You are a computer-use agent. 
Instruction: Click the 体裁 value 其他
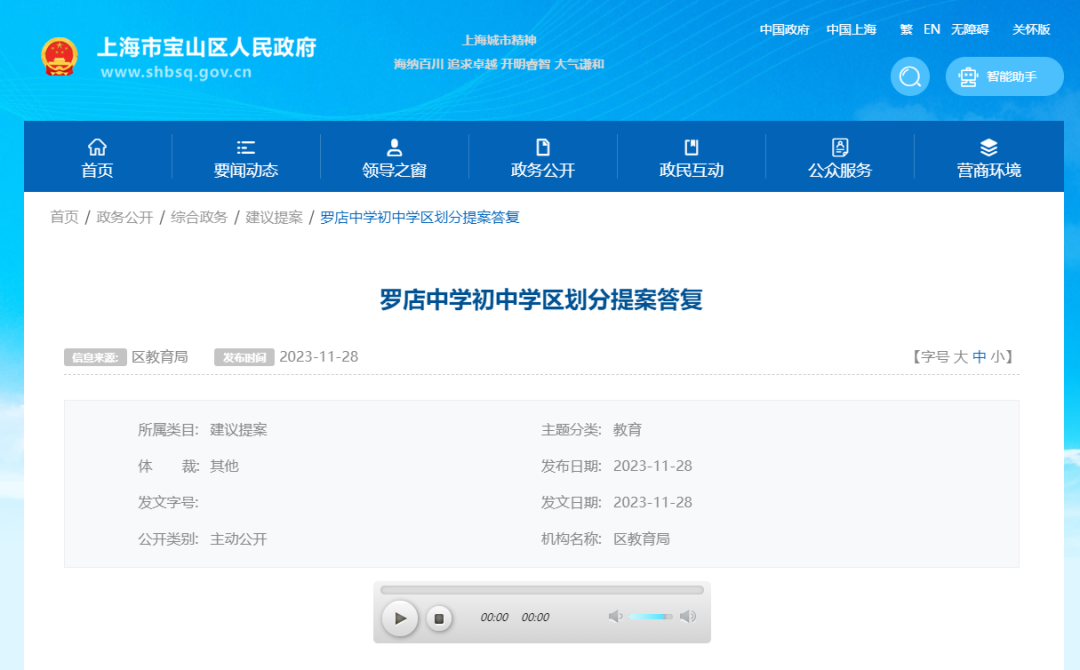click(x=224, y=466)
